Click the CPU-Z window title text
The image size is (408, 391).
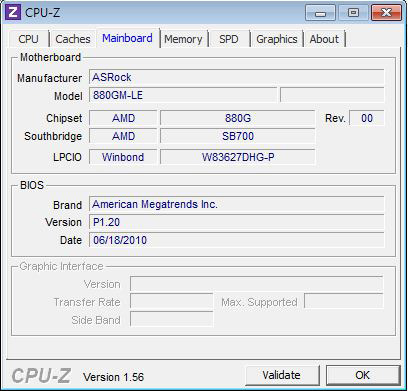tap(42, 13)
